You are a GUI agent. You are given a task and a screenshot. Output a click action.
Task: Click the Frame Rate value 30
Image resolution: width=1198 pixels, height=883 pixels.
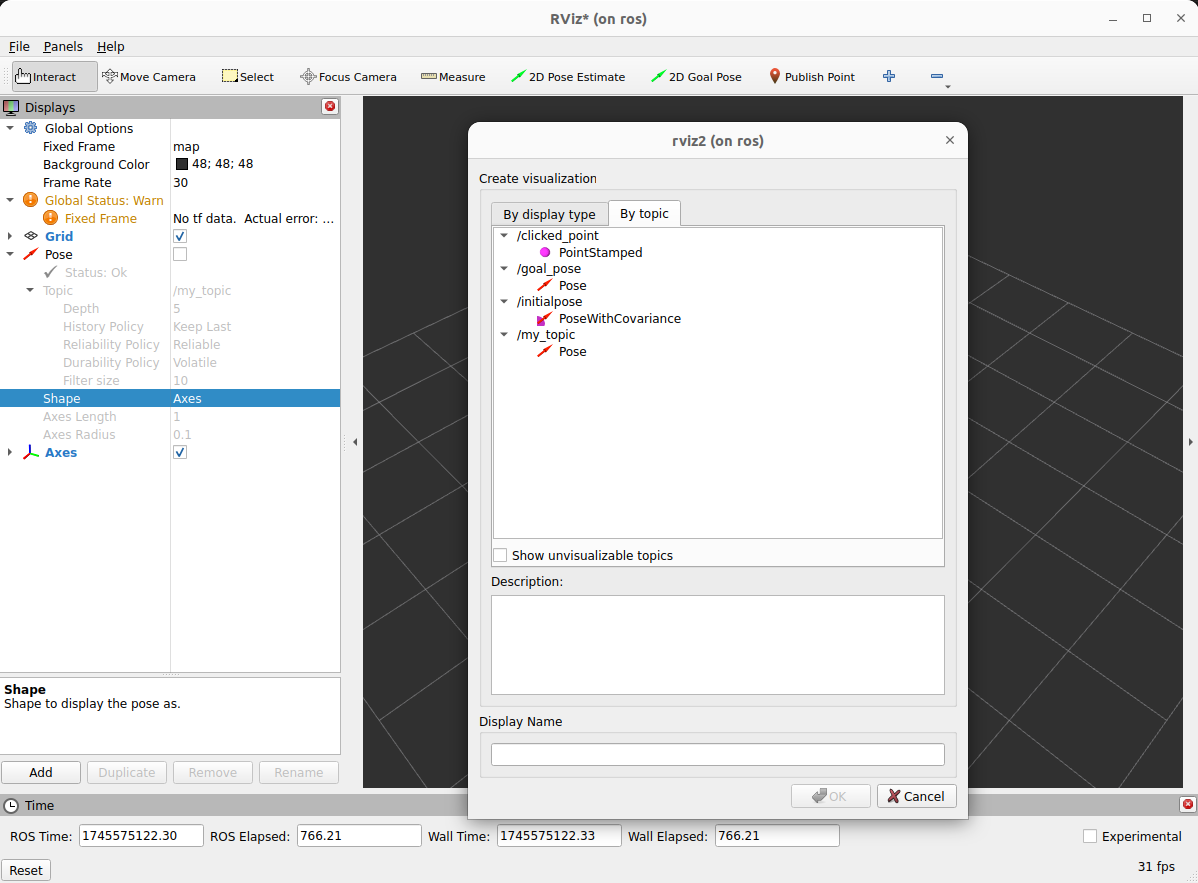[x=180, y=182]
